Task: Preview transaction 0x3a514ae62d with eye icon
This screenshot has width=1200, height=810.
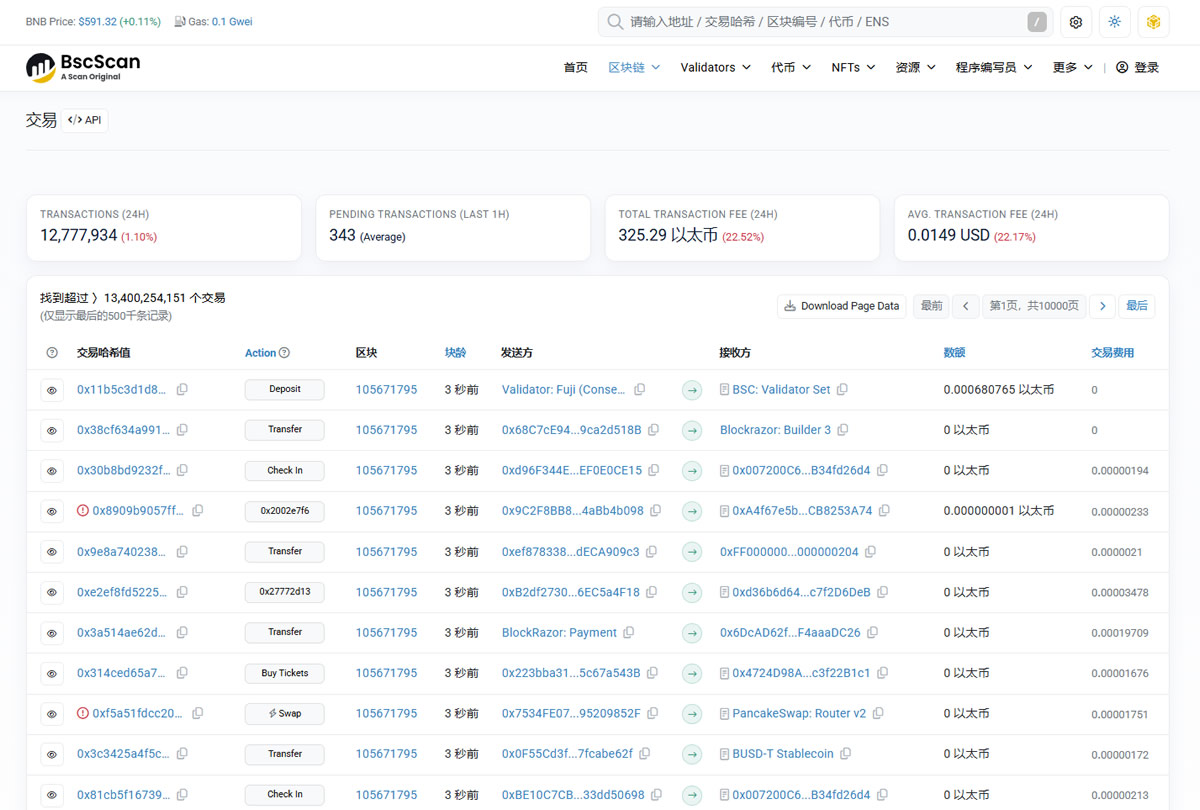Action: pyautogui.click(x=52, y=633)
